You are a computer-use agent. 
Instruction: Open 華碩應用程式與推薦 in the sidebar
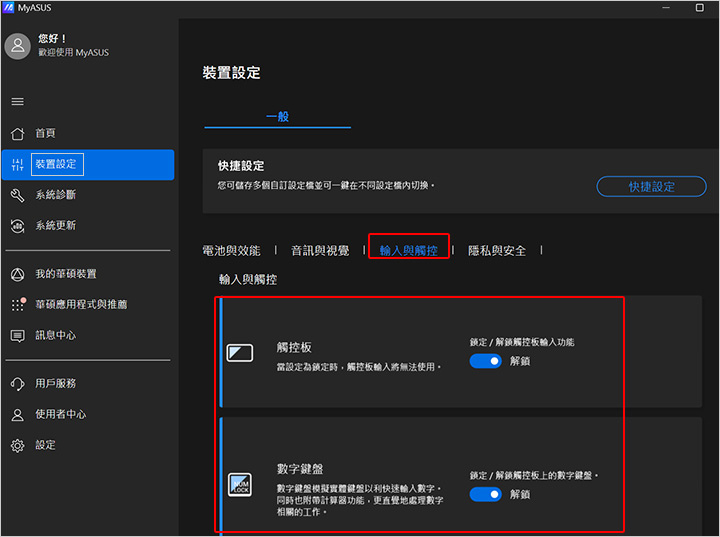coord(88,305)
